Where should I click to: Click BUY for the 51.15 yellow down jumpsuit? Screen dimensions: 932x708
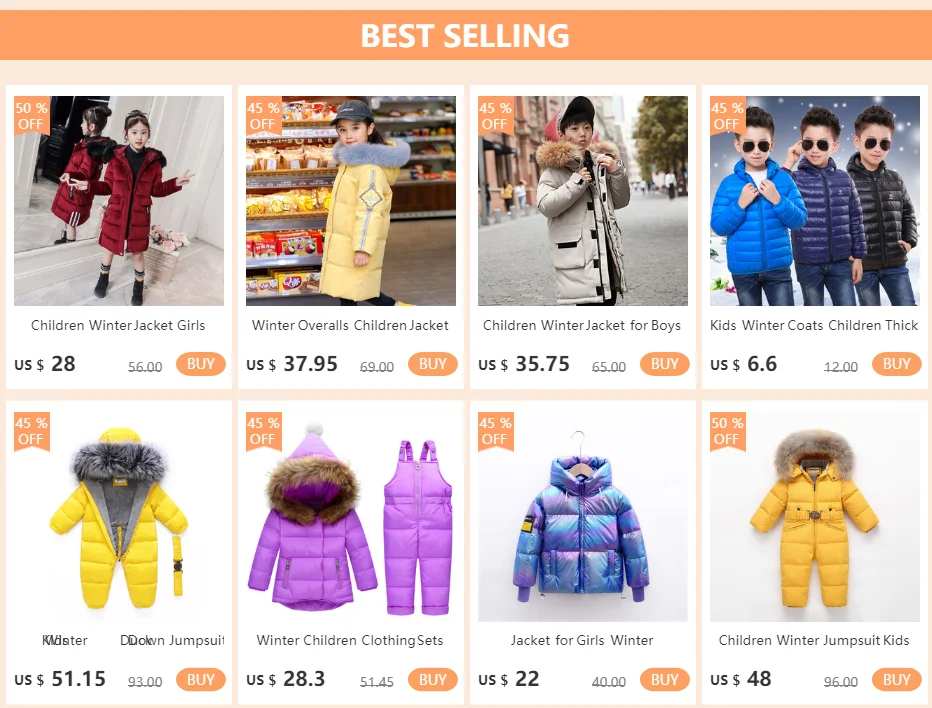point(201,679)
